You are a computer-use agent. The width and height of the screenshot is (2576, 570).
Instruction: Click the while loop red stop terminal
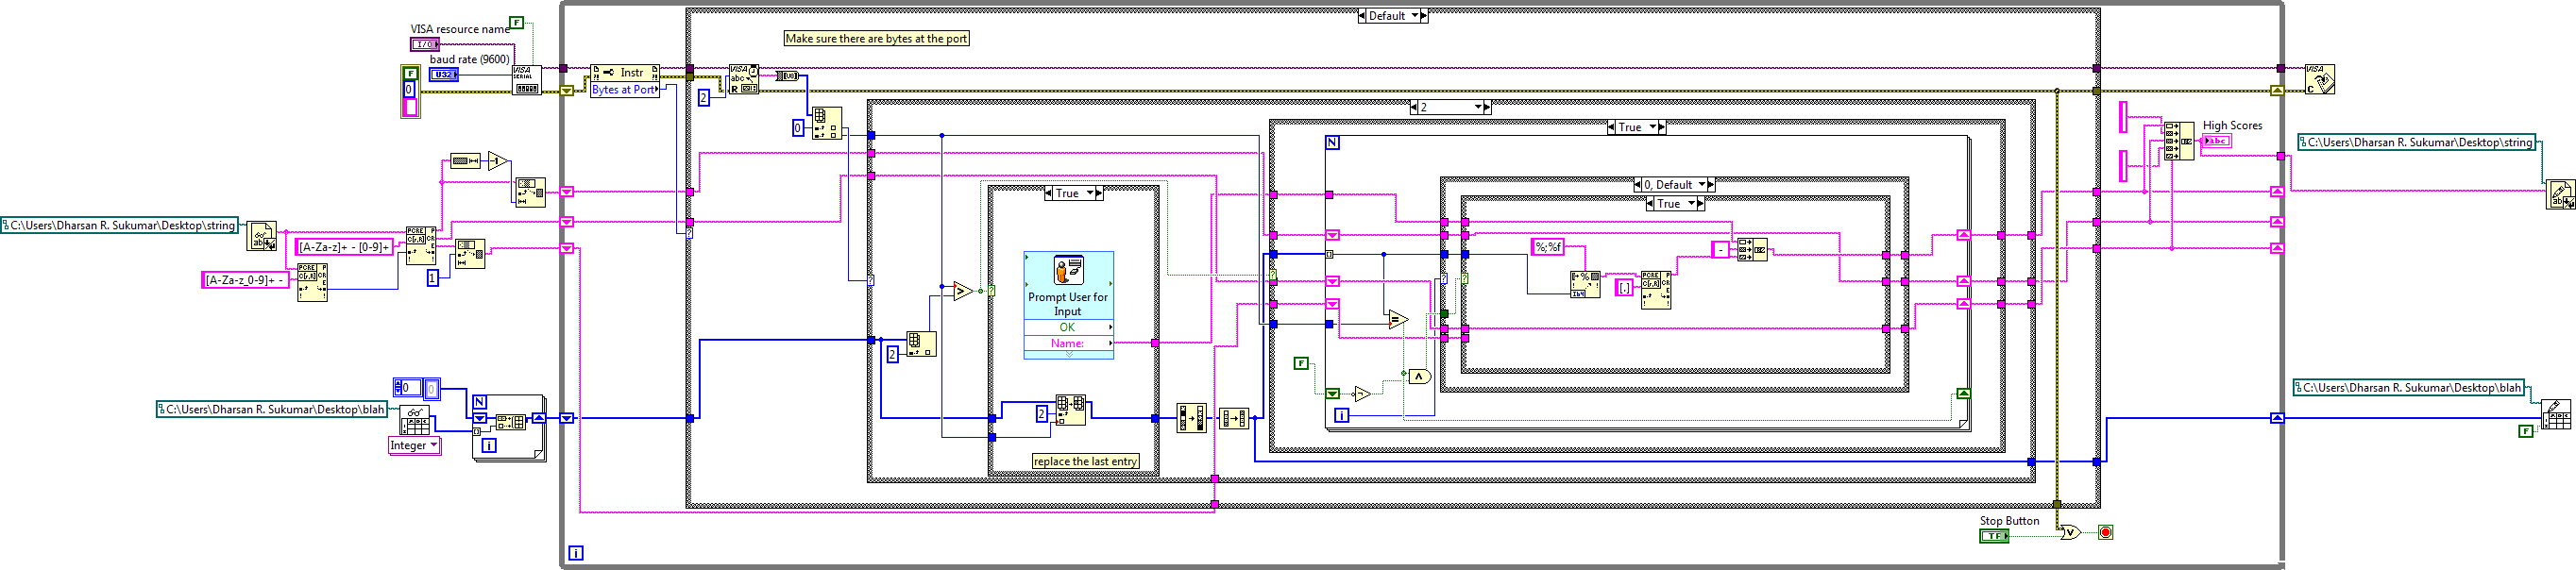(x=2105, y=532)
